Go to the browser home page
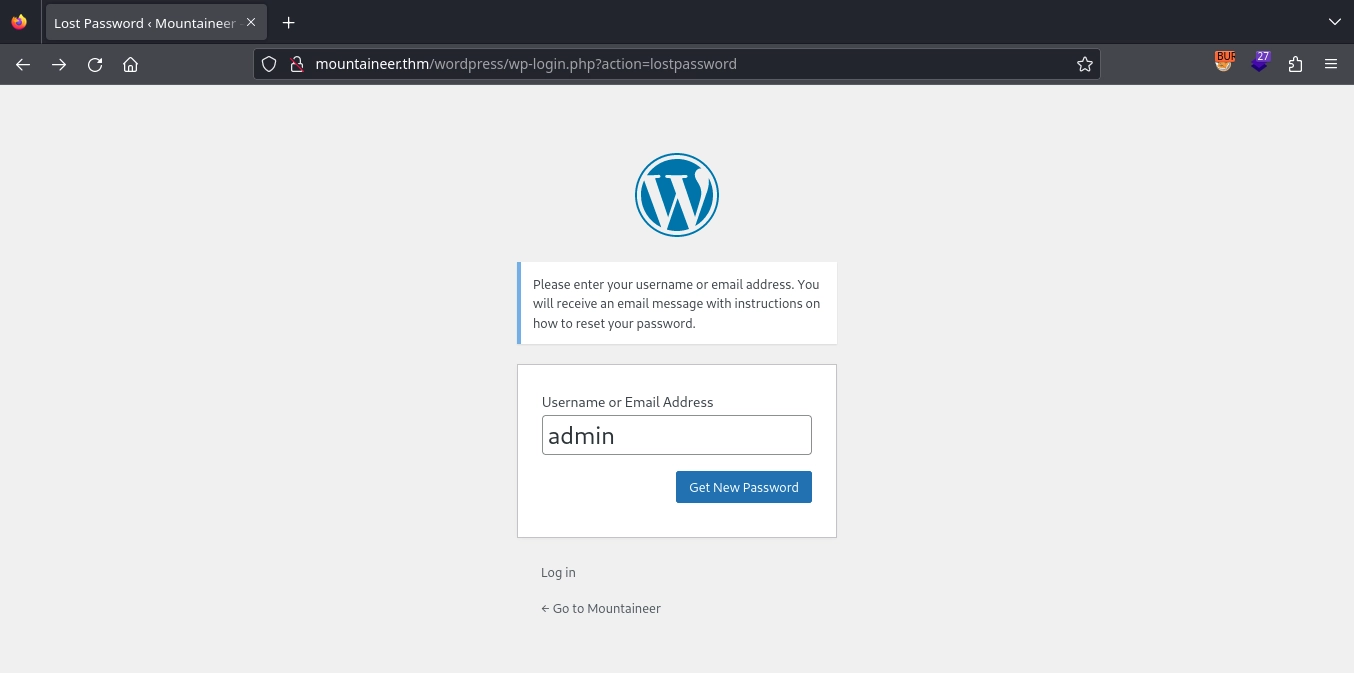Viewport: 1354px width, 673px height. point(130,64)
